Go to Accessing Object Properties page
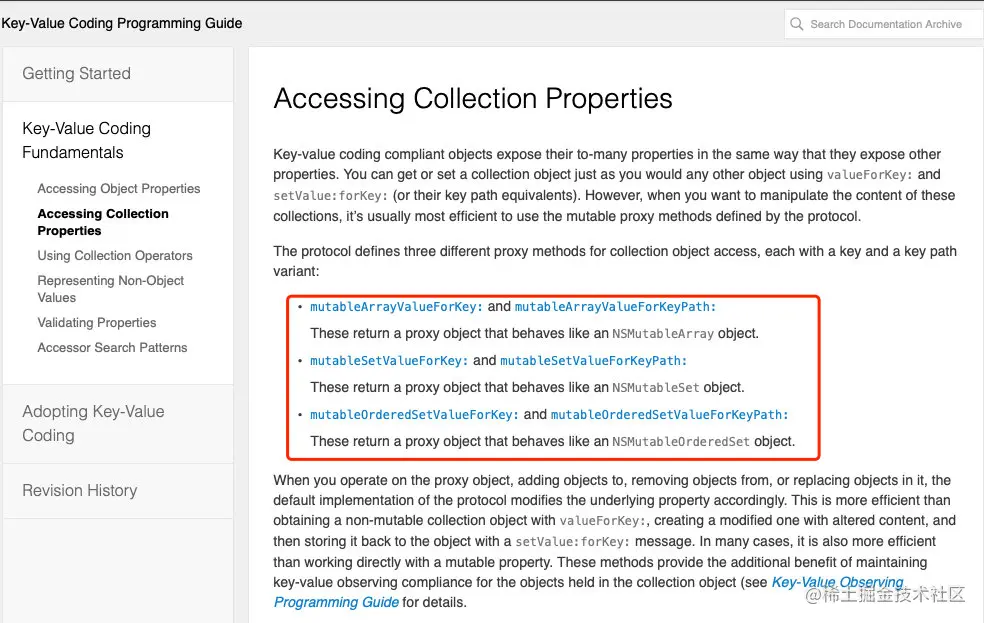This screenshot has height=623, width=984. pyautogui.click(x=119, y=189)
